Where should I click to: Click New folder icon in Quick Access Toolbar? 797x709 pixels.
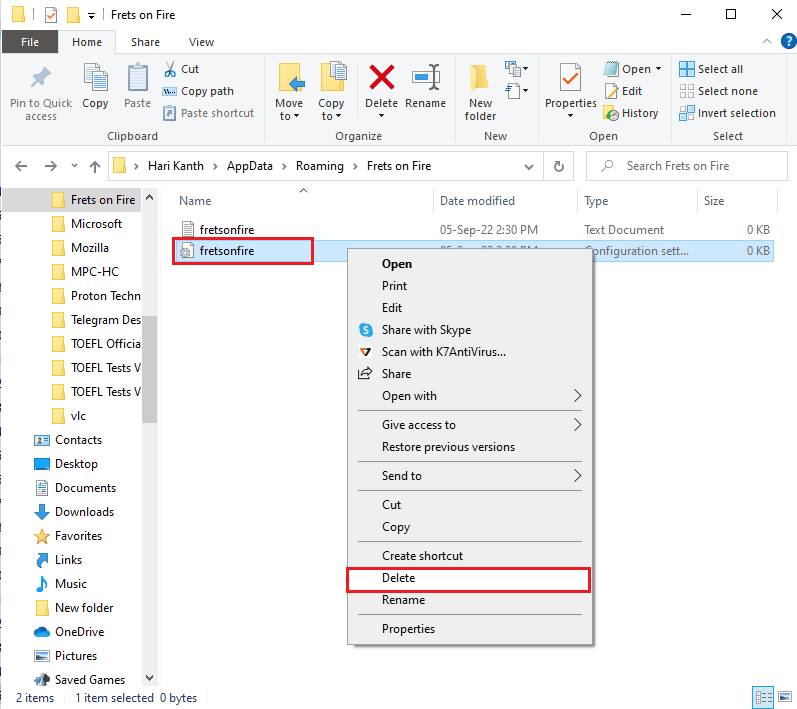click(73, 15)
